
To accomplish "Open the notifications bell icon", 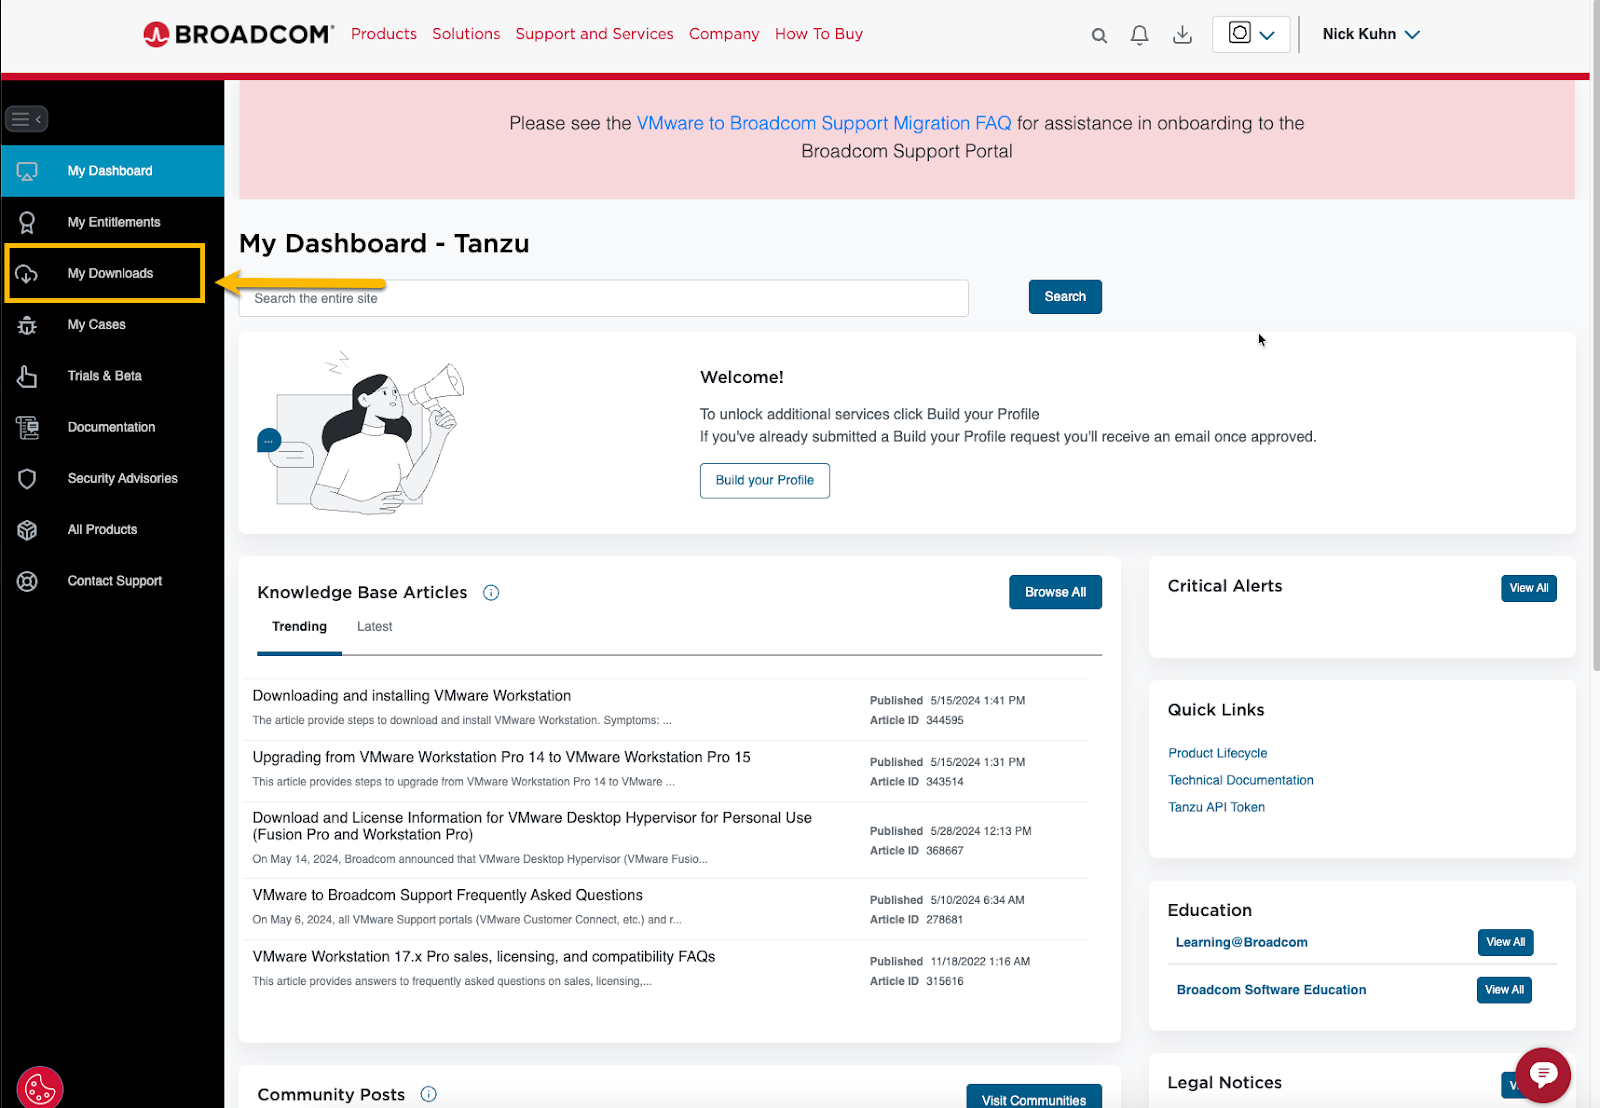I will 1139,35.
